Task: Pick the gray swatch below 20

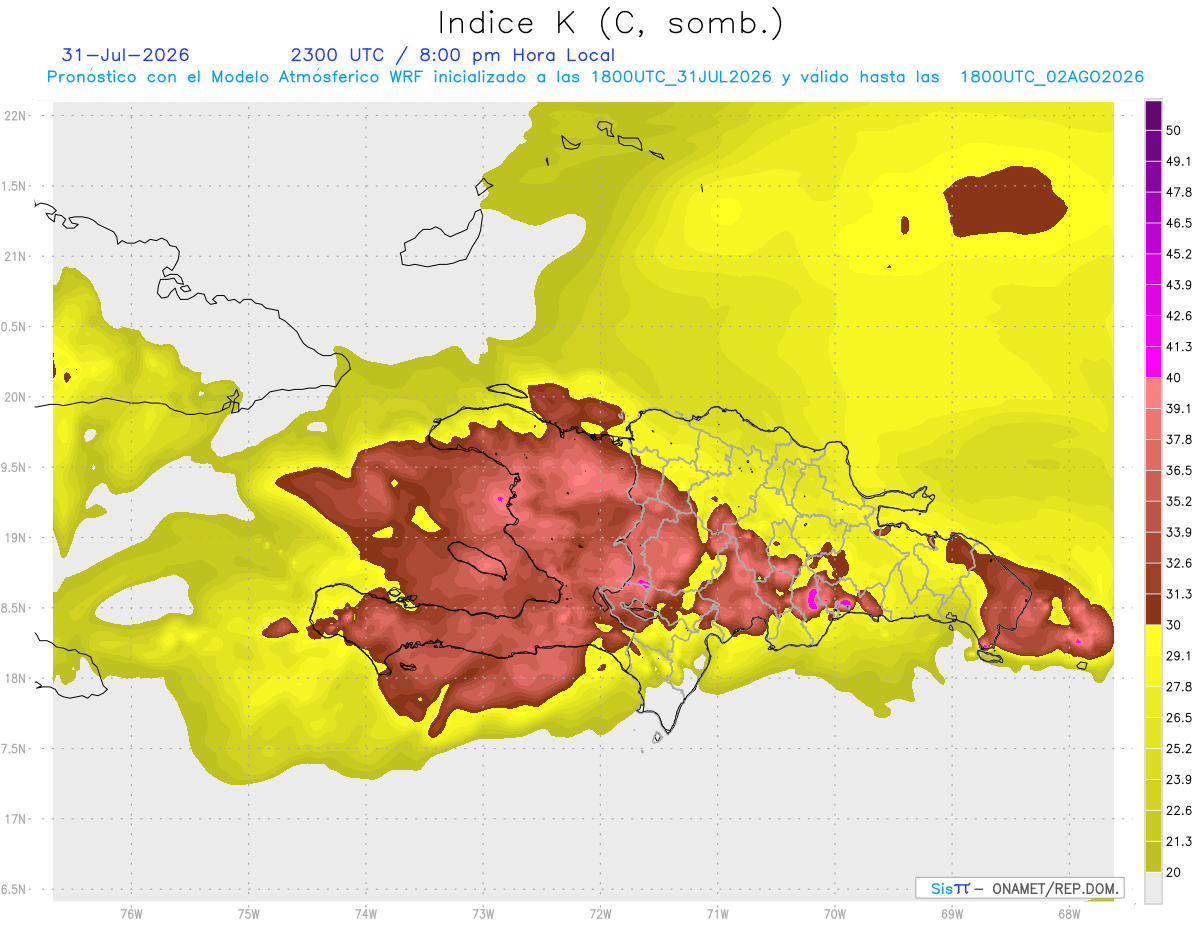Action: coord(1153,887)
